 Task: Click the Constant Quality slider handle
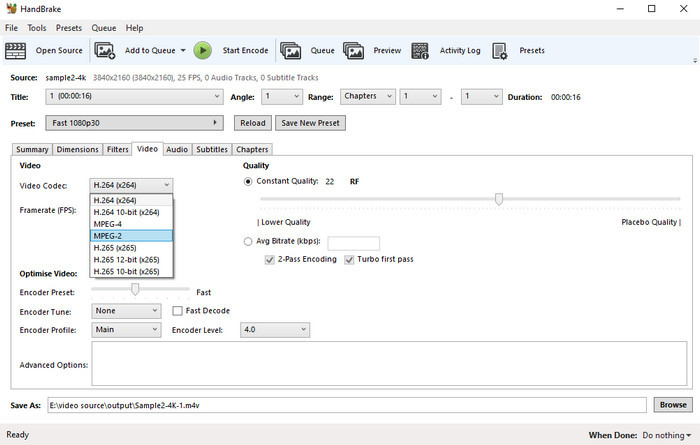pos(499,199)
